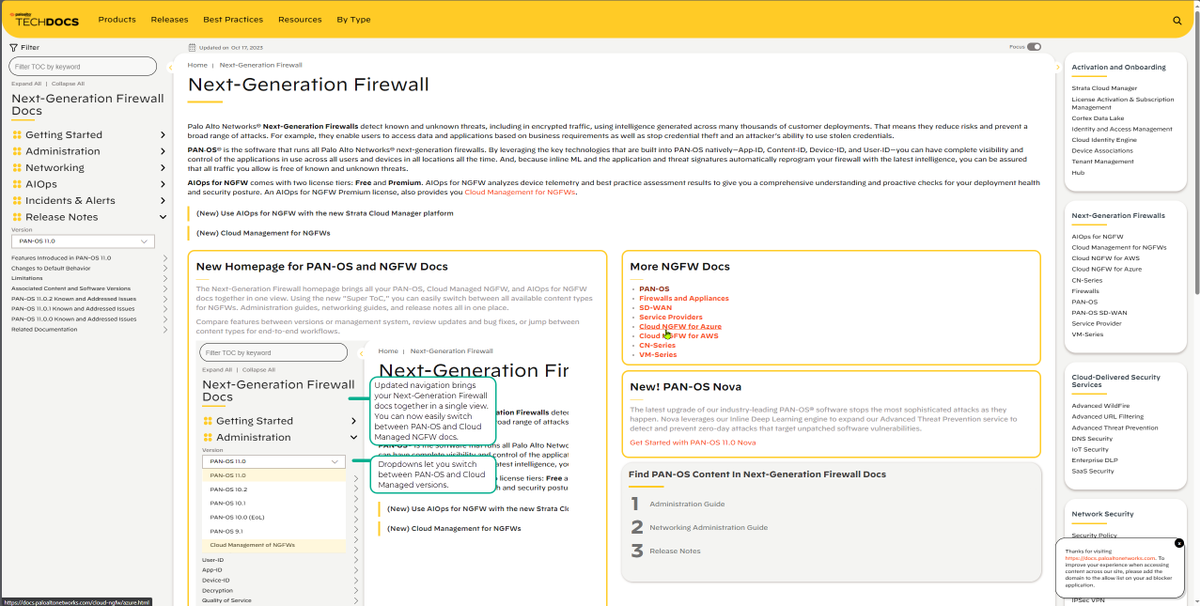Expand the Administration section chevron
This screenshot has height=606, width=1200.
tap(163, 151)
